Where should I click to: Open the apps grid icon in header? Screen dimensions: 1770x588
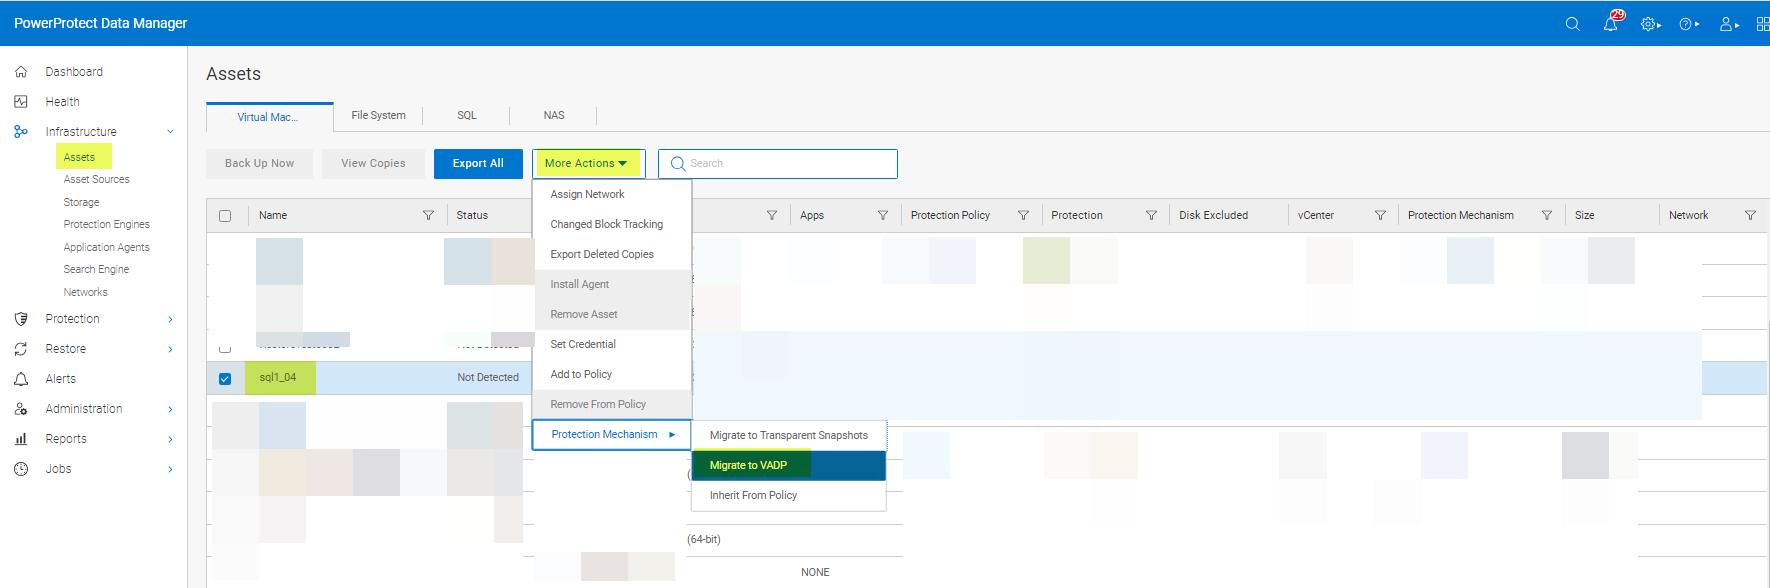point(1763,24)
